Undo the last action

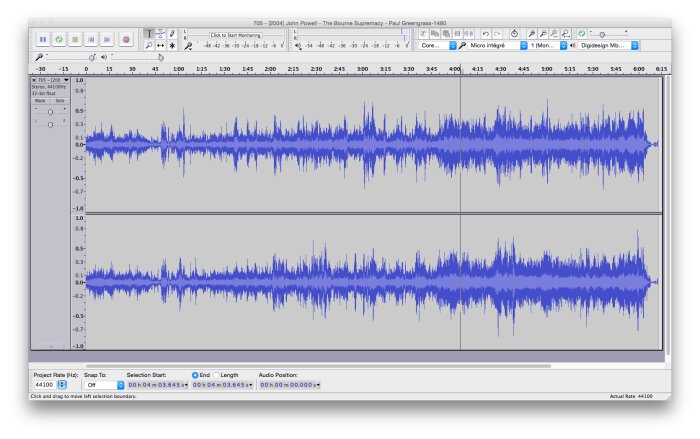pyautogui.click(x=486, y=33)
